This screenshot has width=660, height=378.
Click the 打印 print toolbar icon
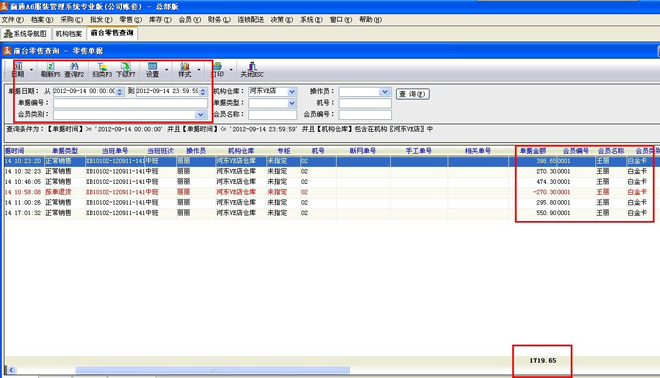point(217,66)
